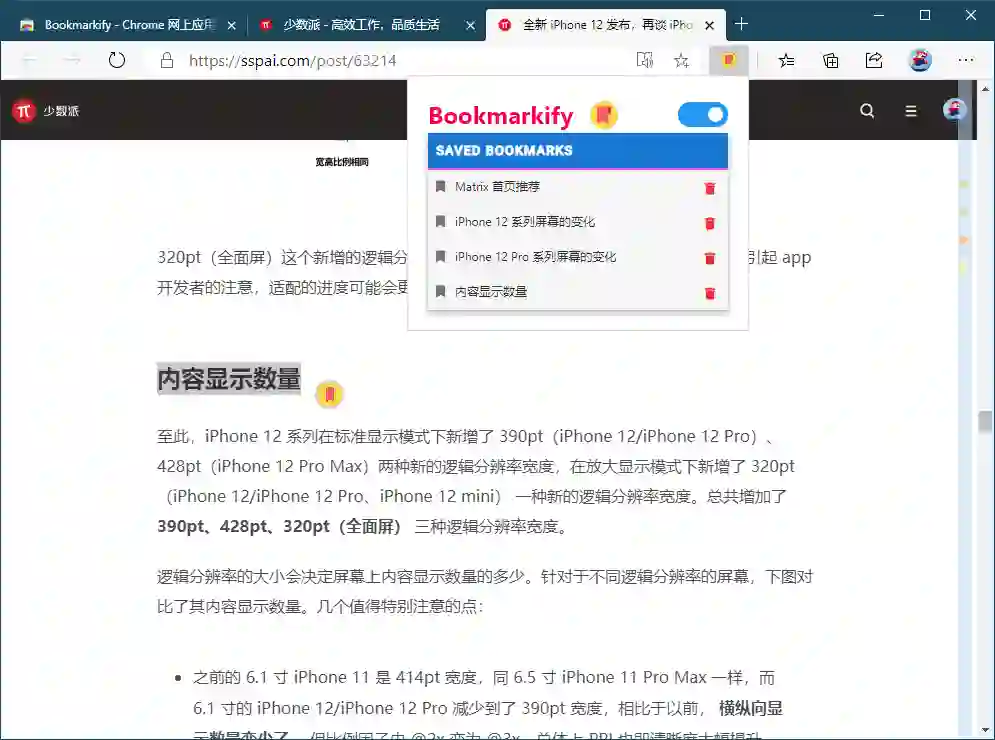Open the browser Settings and more menu
Viewport: 995px width, 740px height.
click(966, 60)
